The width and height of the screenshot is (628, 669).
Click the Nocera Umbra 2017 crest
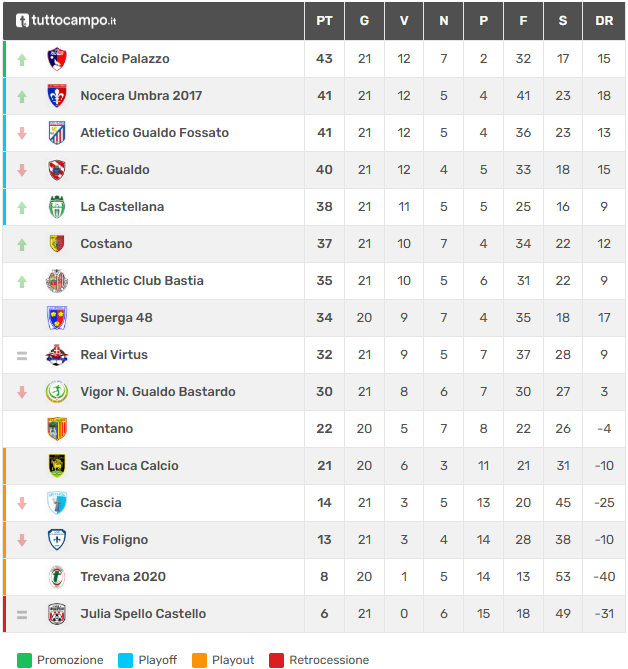(57, 96)
